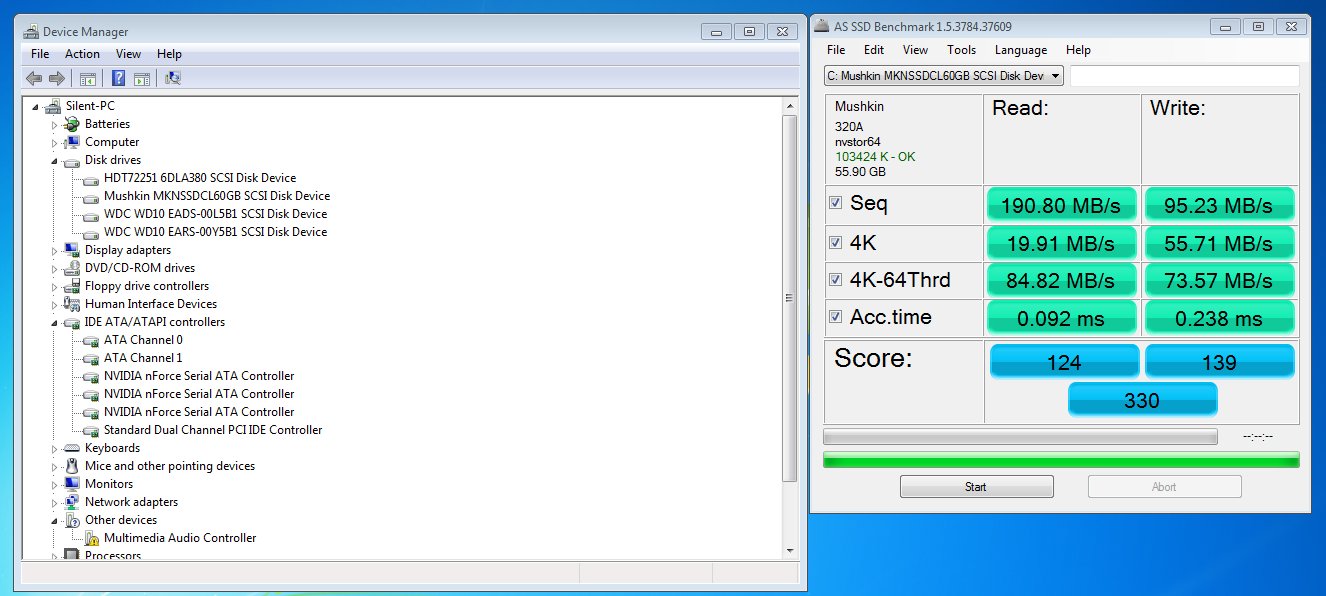Click the Start benchmark button

tap(977, 487)
